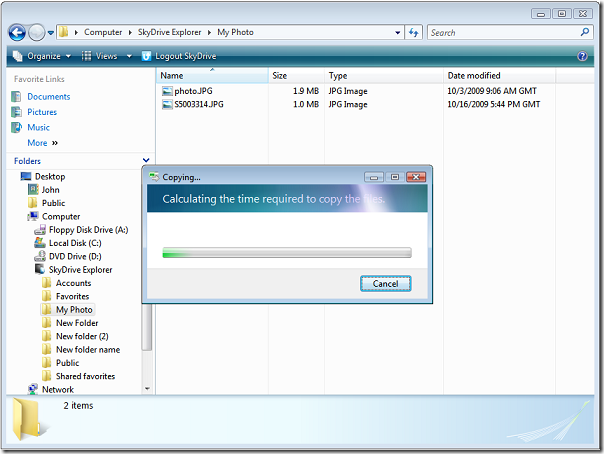This screenshot has height=454, width=604.
Task: Click the greyed Forward navigation button
Action: click(x=37, y=33)
